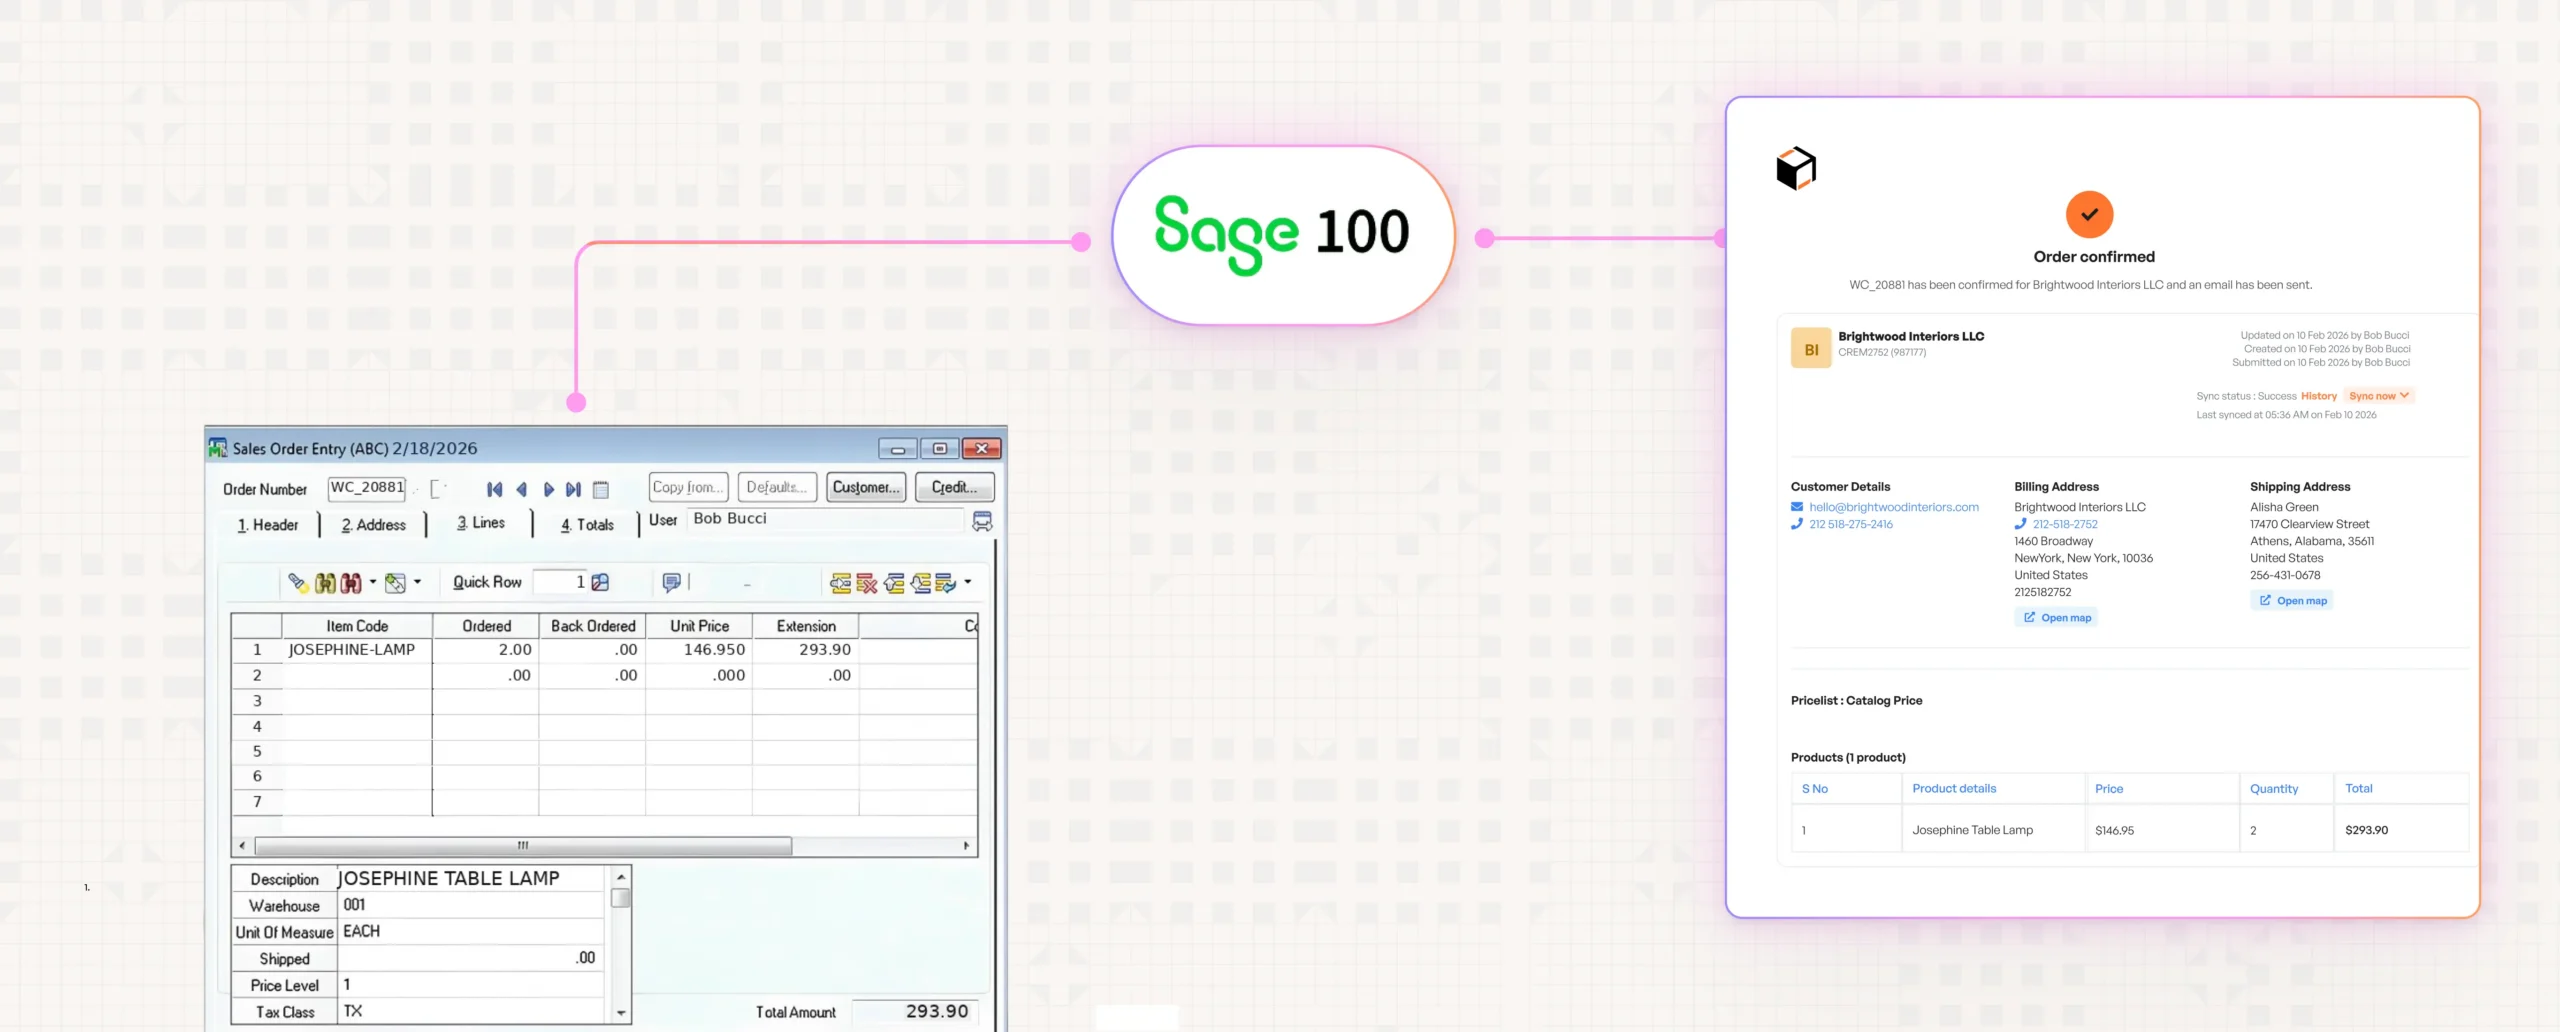Click the lines grid horizontal scrollbar thumb
2560x1032 pixels.
(524, 846)
